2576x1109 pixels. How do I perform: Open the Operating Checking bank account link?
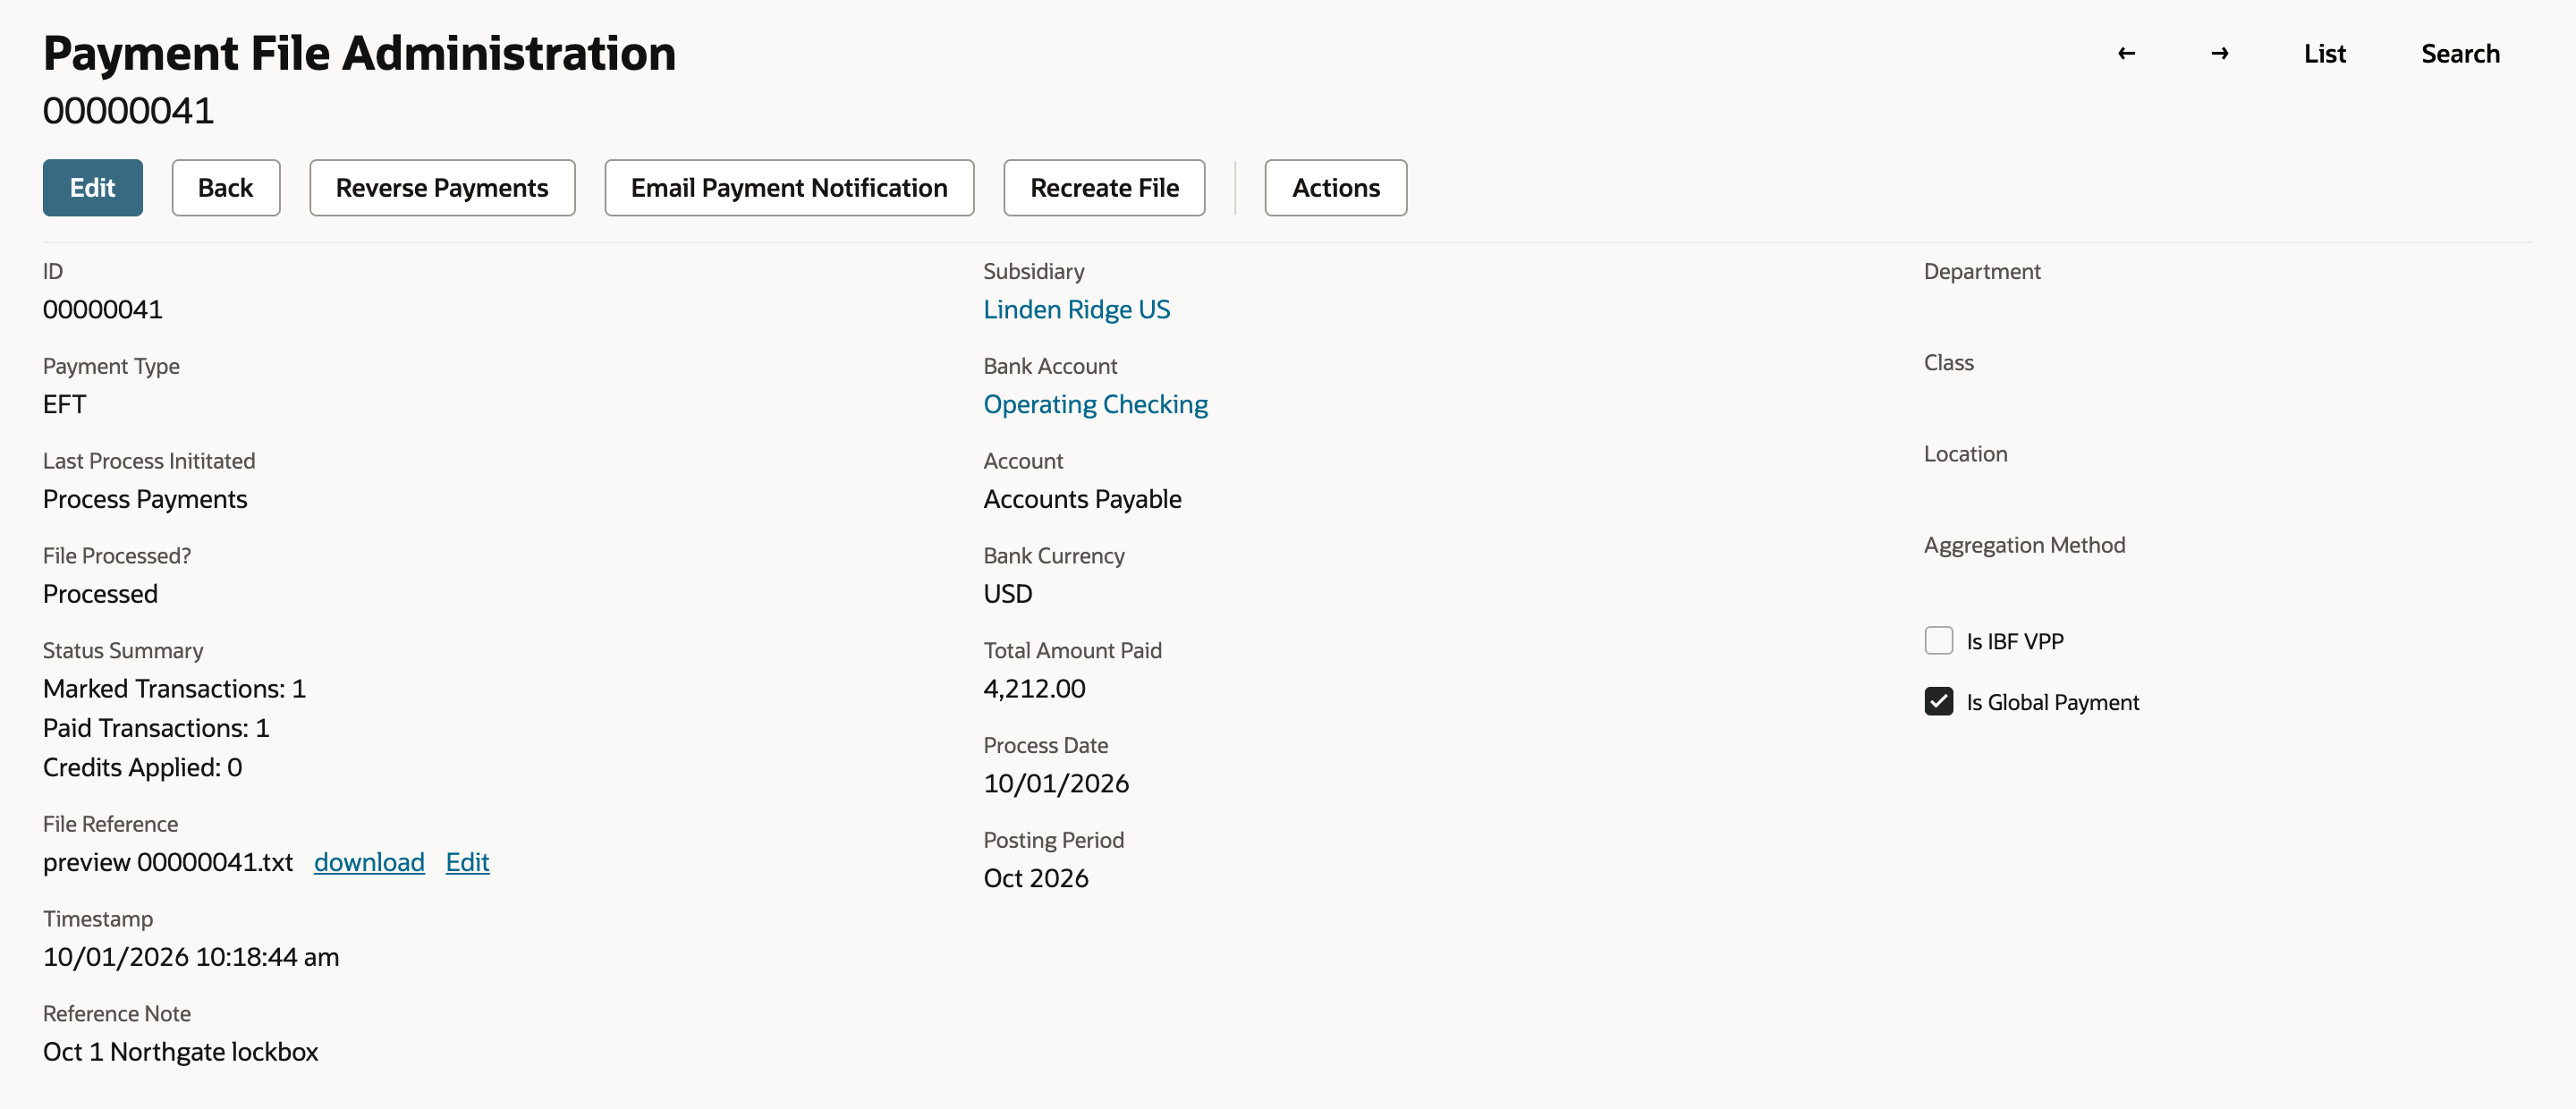pos(1095,405)
